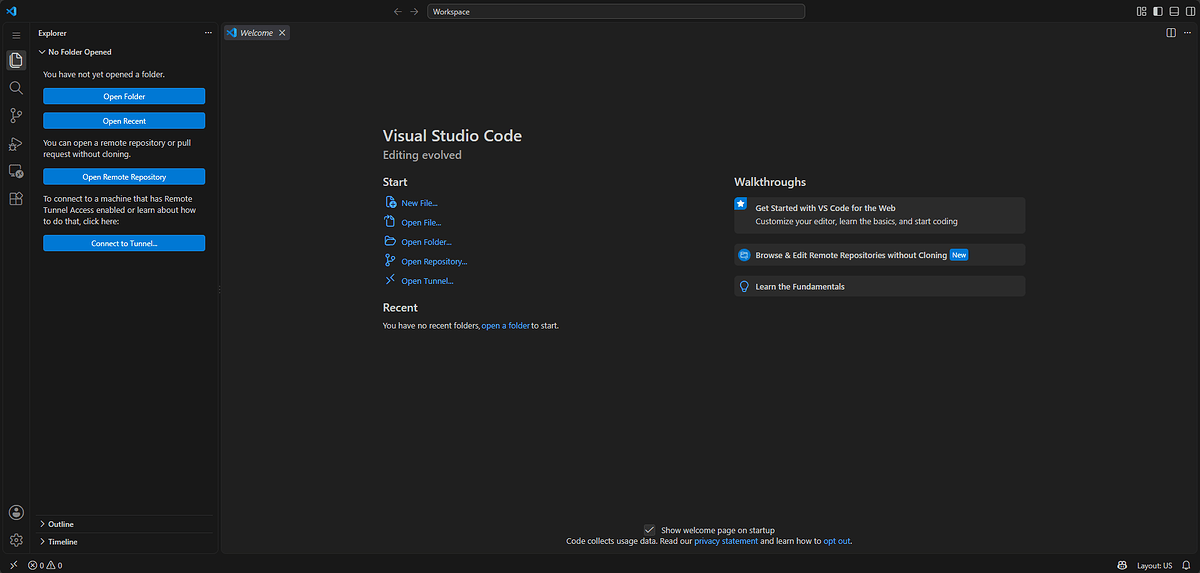Expand the Timeline section
Image resolution: width=1200 pixels, height=573 pixels.
pos(124,541)
